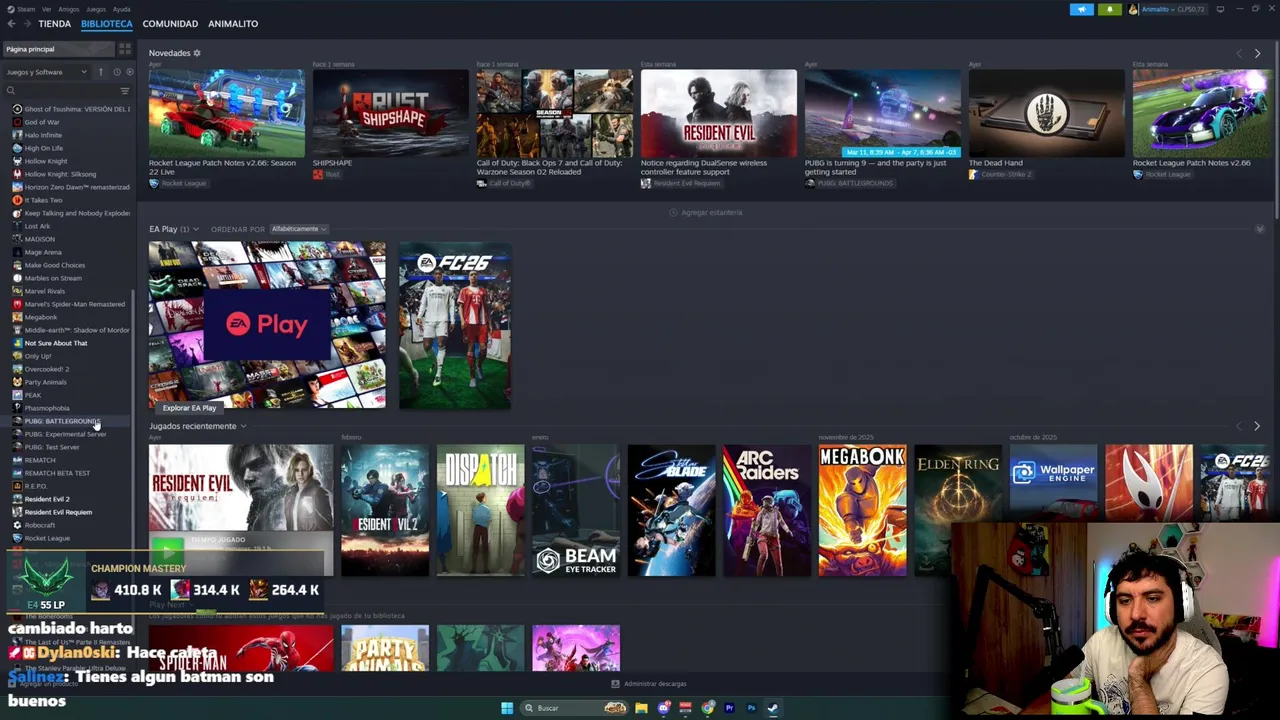The image size is (1280, 720).
Task: Open the Beam Eye Tracker cover
Action: [576, 510]
